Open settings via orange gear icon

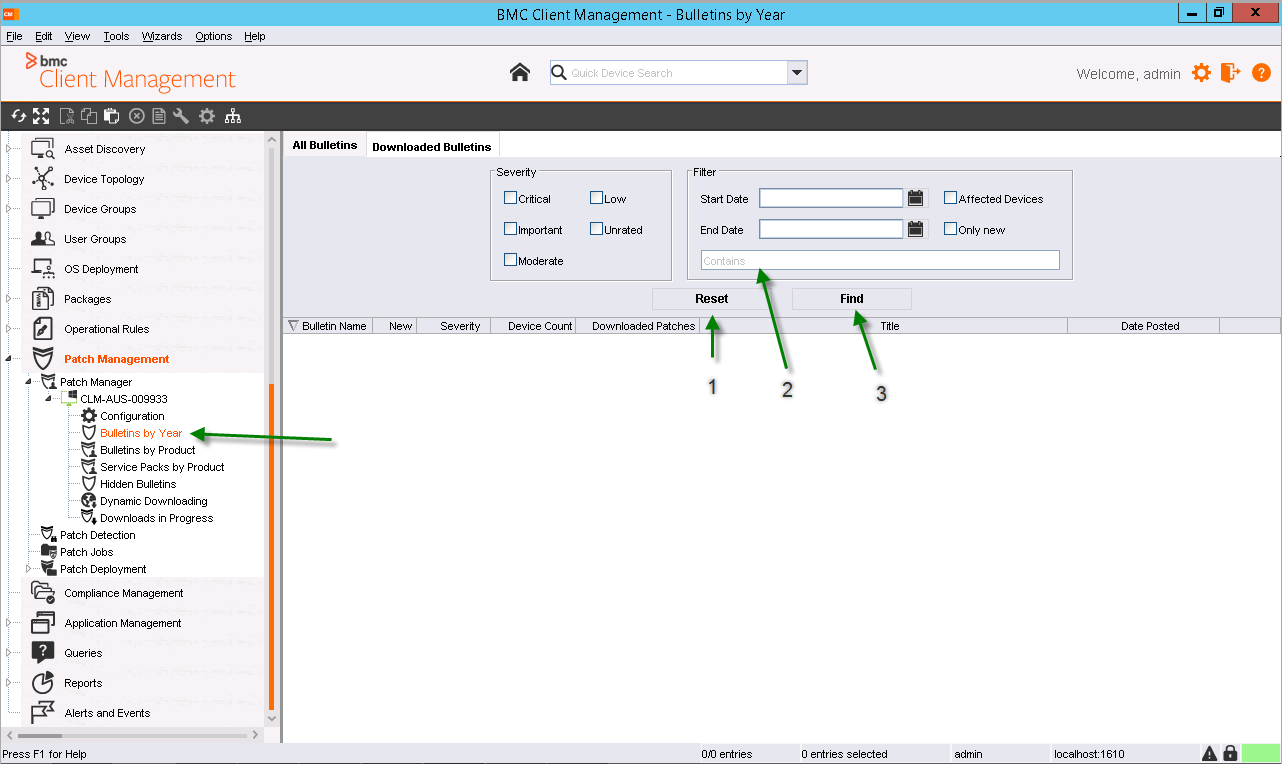point(1201,73)
